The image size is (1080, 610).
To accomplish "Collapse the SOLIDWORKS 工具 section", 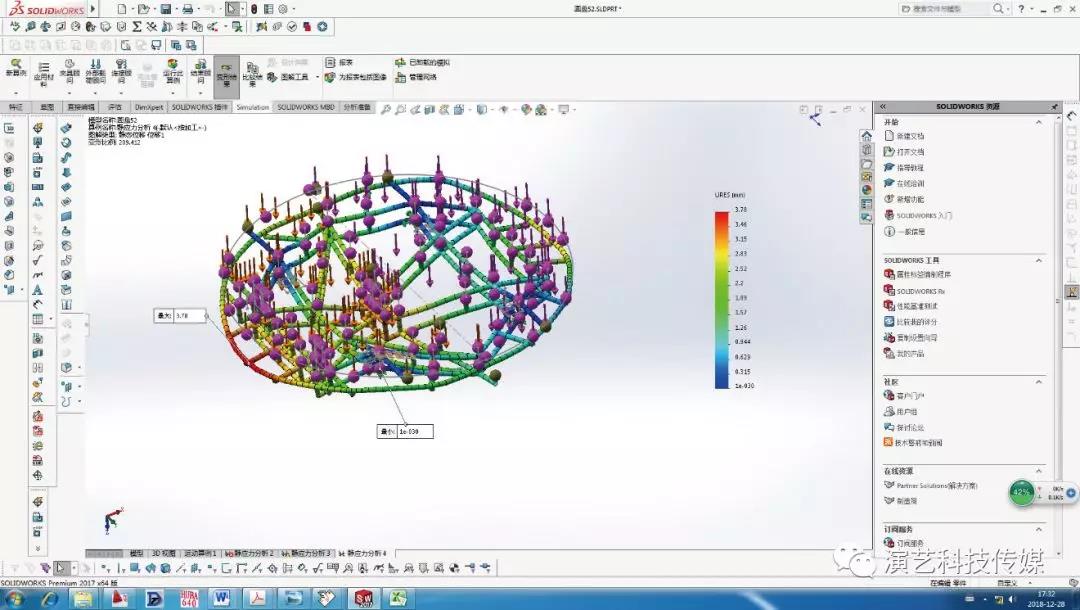I will 1039,260.
